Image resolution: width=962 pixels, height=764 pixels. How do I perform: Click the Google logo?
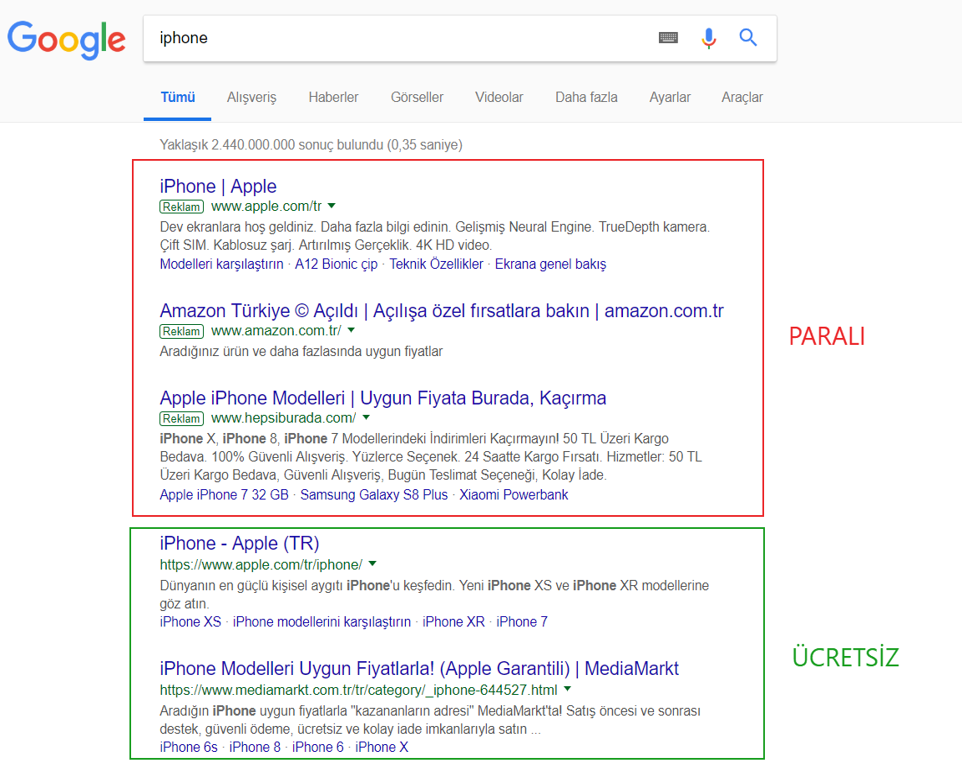click(66, 40)
